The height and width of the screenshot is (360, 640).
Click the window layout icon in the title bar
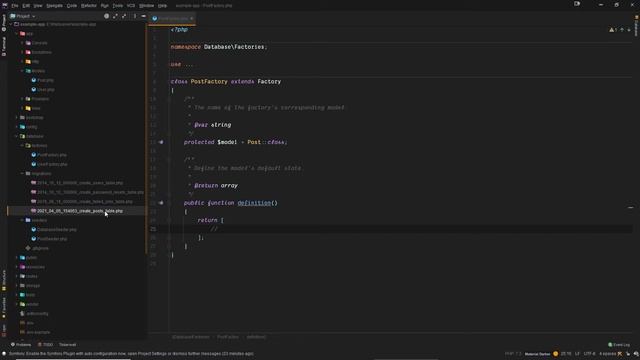pos(577,4)
